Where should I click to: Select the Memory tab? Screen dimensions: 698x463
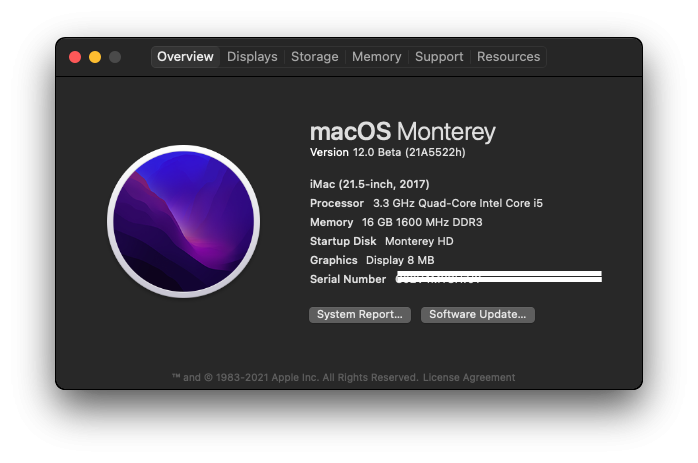pyautogui.click(x=377, y=57)
